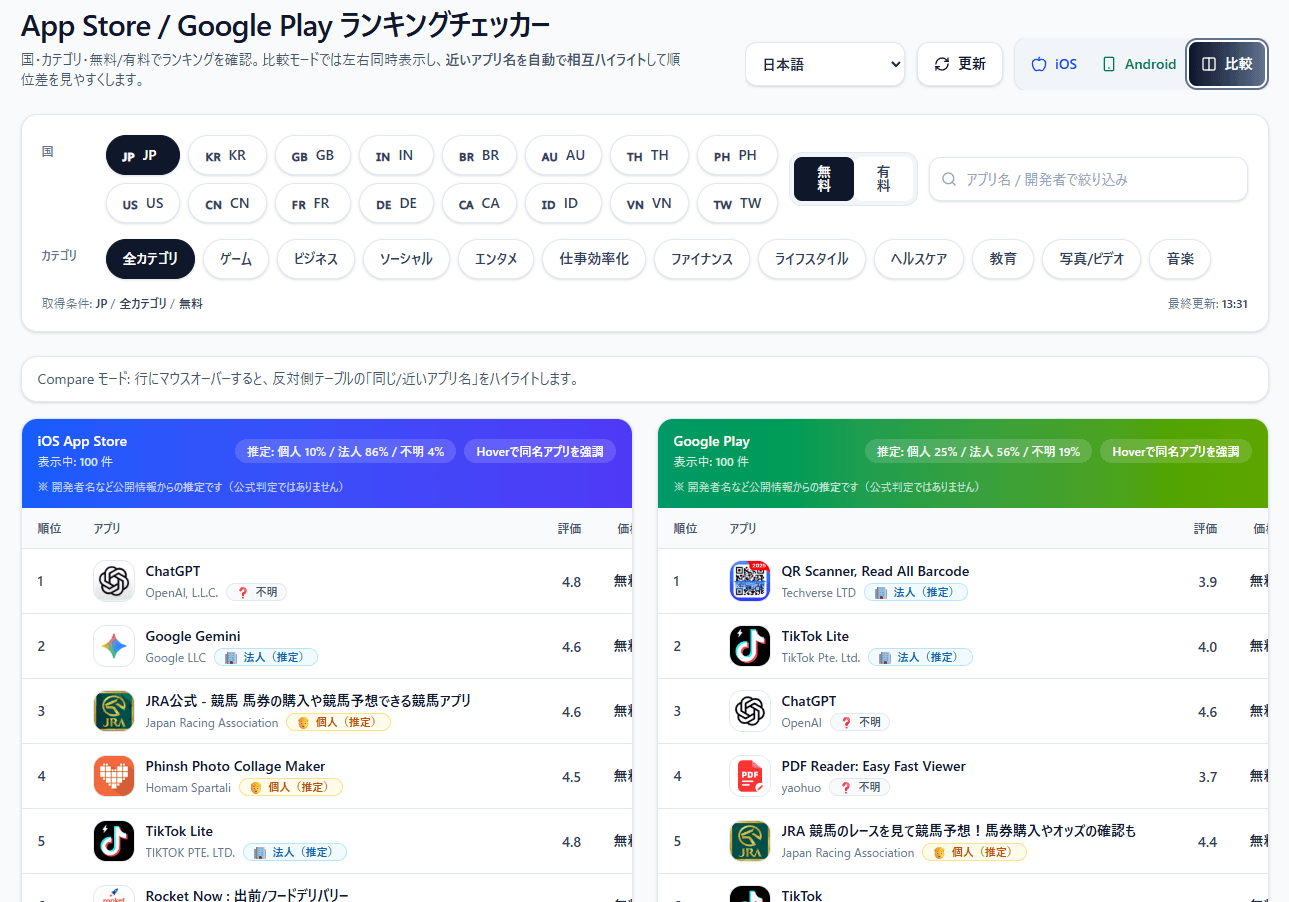Switch to 有料 paid apps toggle
This screenshot has height=902, width=1289.
(x=883, y=179)
